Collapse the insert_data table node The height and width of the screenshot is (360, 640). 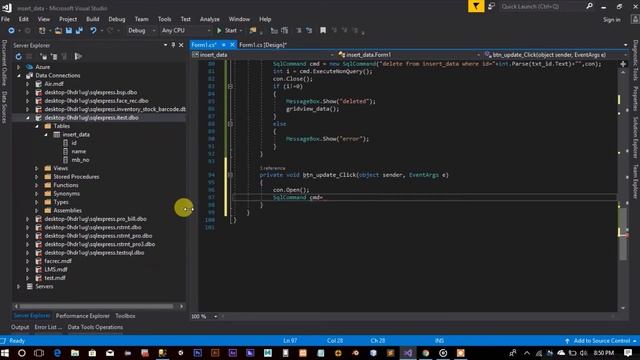pos(46,135)
